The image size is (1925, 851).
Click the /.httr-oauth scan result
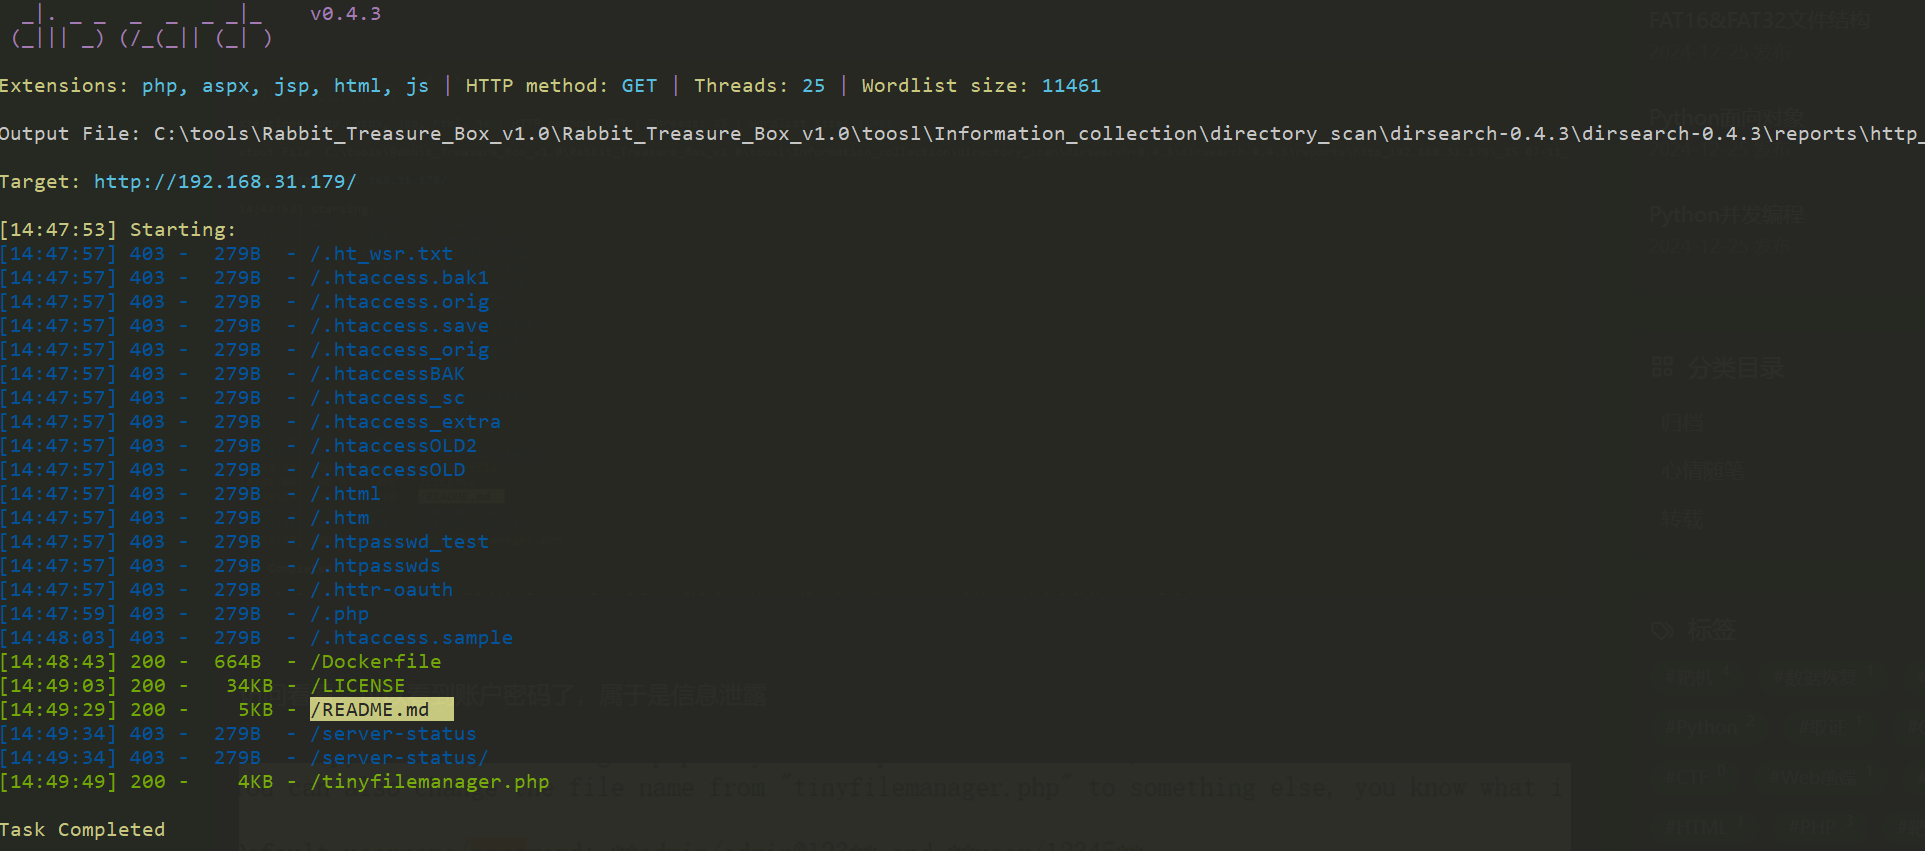pyautogui.click(x=382, y=590)
